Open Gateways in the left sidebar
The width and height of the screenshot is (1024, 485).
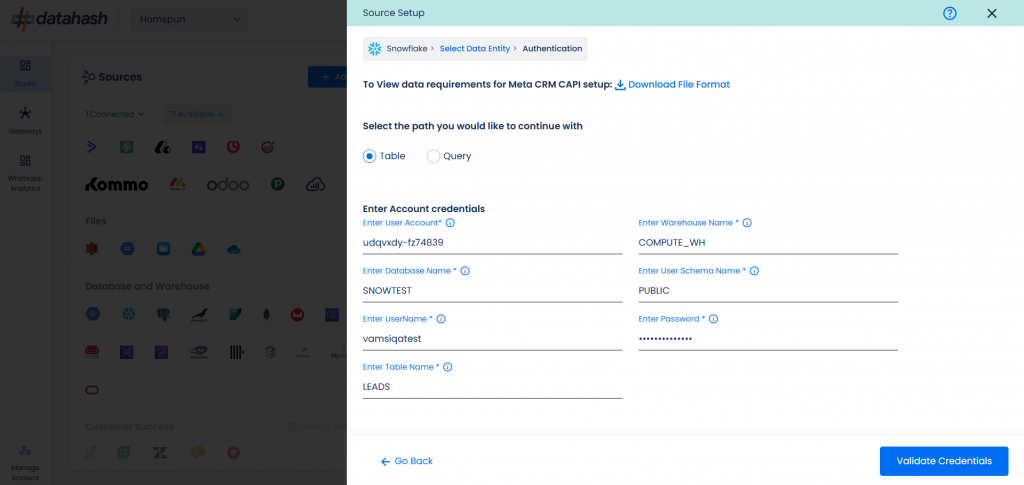pyautogui.click(x=25, y=121)
